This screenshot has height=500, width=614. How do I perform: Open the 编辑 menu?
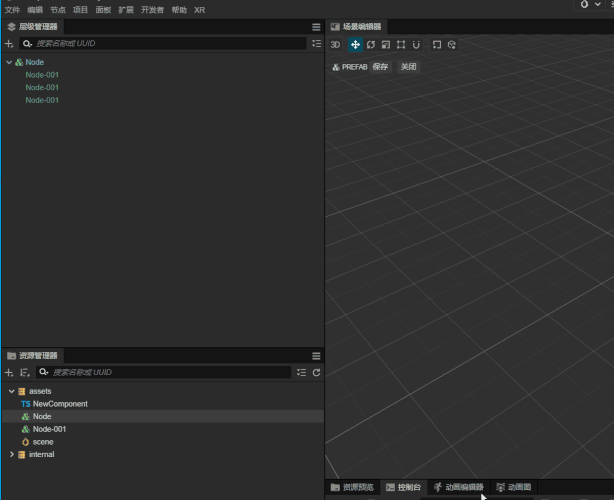pos(35,10)
